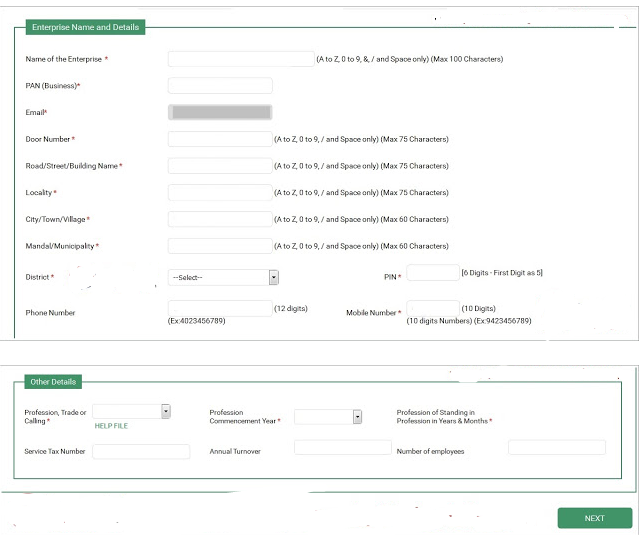Click the PIN input field
The height and width of the screenshot is (535, 641).
tap(433, 273)
